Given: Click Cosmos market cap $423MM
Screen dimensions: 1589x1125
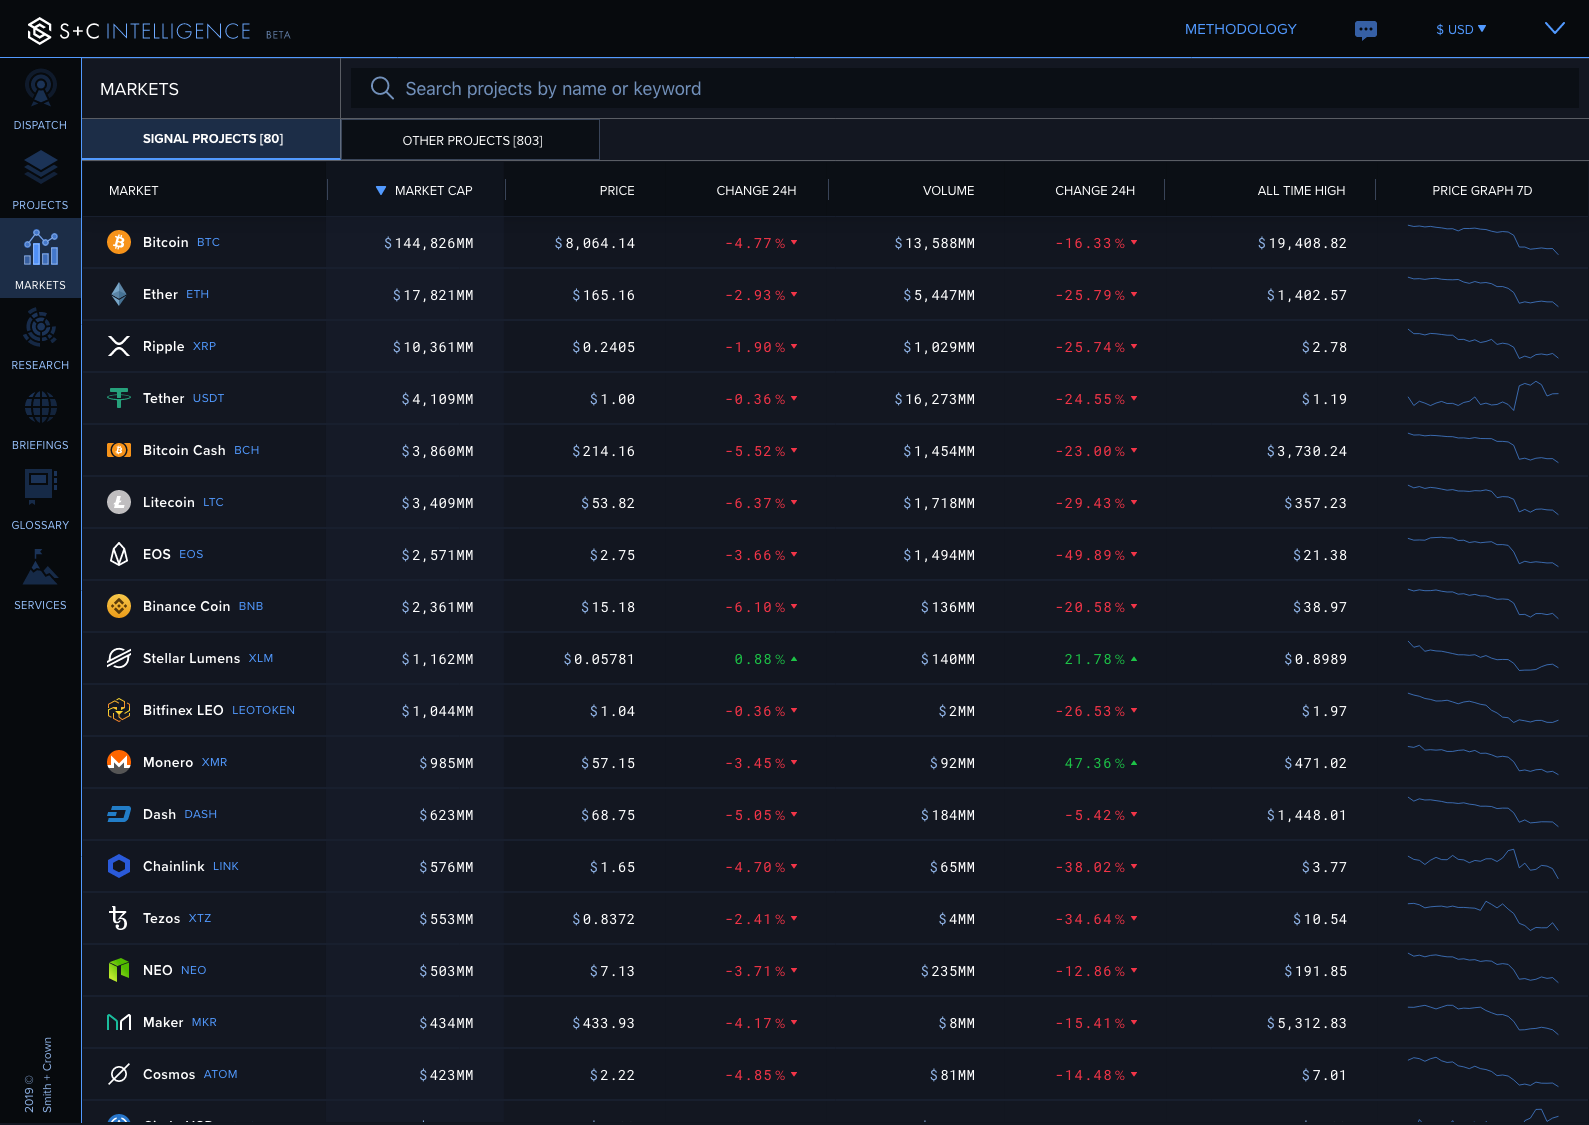Looking at the screenshot, I should 447,1075.
